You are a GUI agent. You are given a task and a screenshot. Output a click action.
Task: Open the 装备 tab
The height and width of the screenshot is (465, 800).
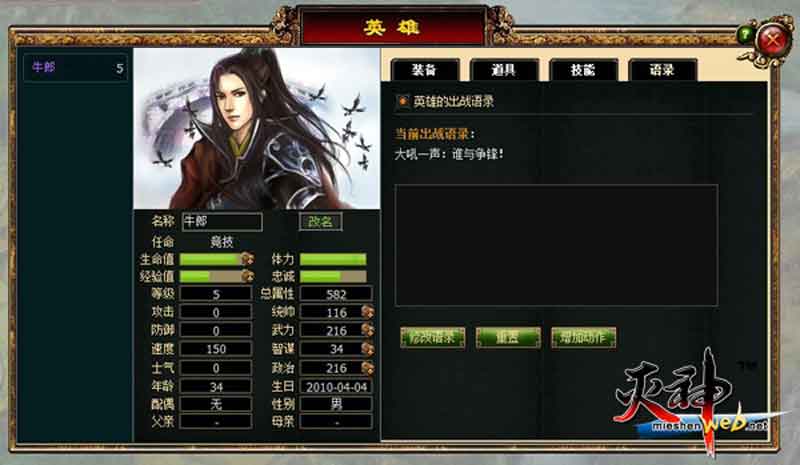pyautogui.click(x=425, y=70)
